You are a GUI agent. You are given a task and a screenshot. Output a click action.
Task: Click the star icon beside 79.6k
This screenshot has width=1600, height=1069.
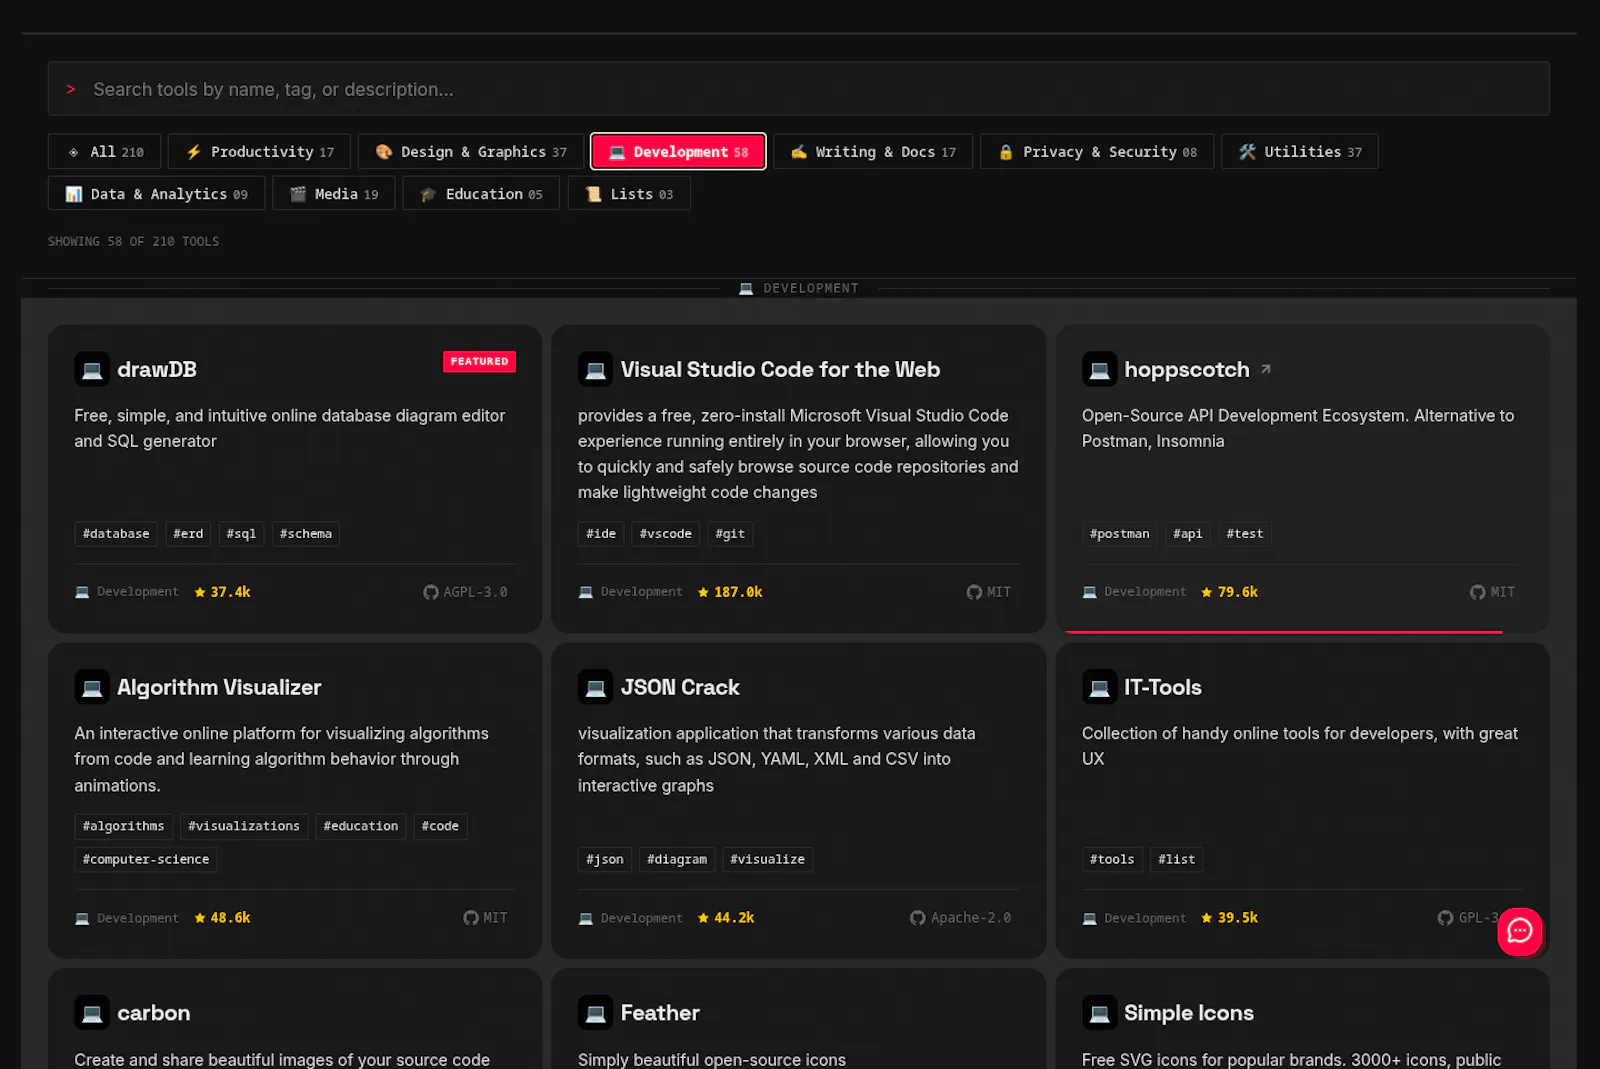pyautogui.click(x=1207, y=592)
